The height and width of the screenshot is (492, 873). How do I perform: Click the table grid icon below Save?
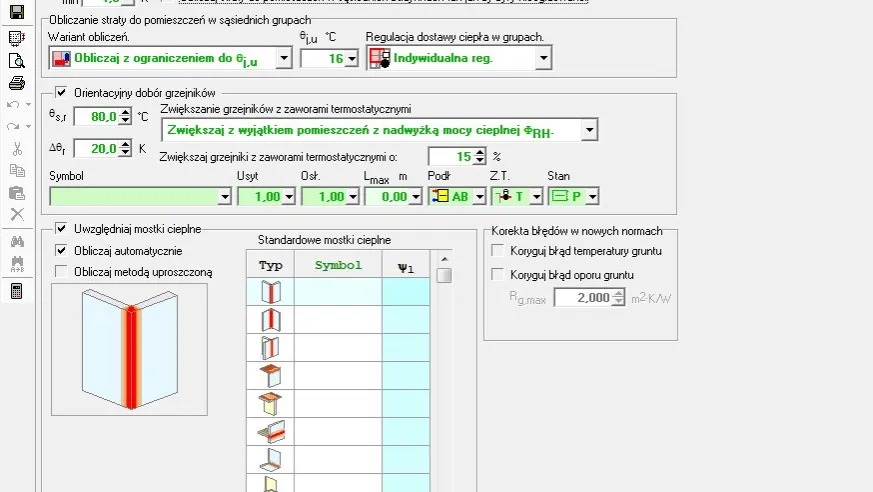pos(16,38)
